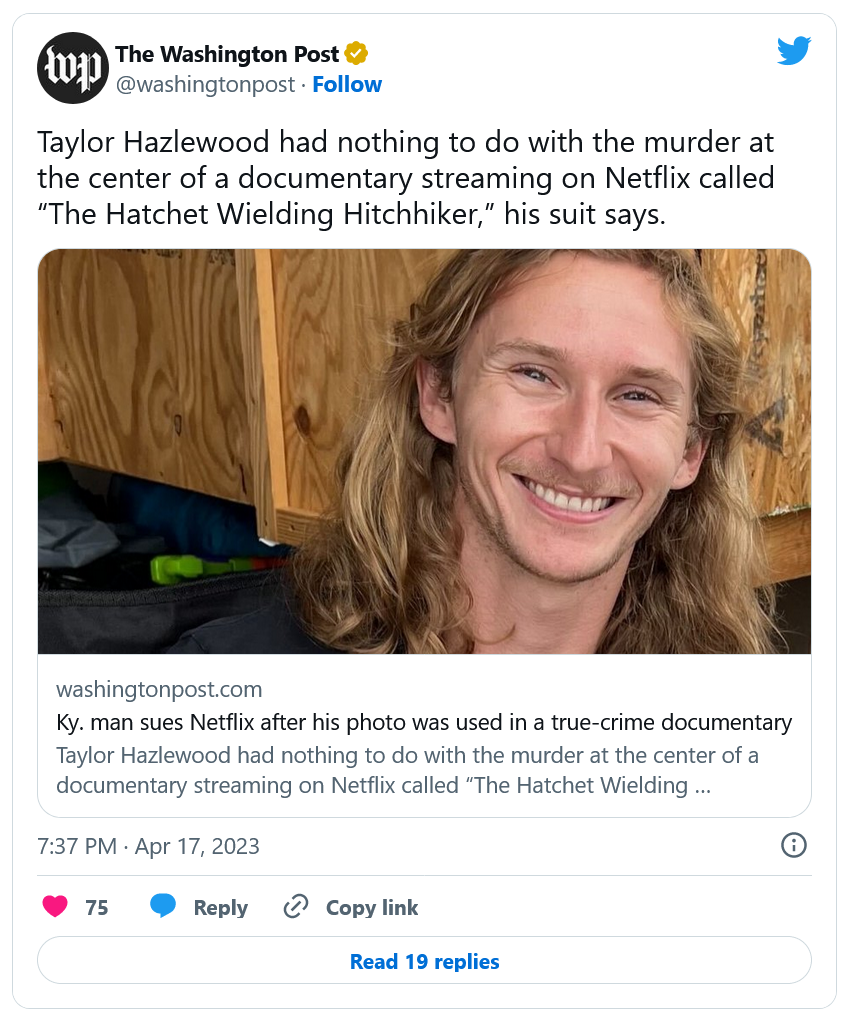
Task: Click the Washington Post profile avatar
Action: click(x=72, y=68)
